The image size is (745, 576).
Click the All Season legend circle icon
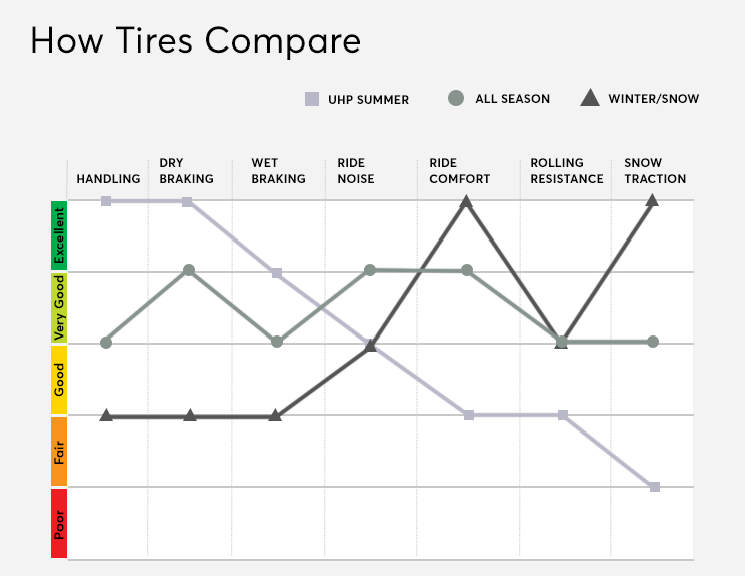point(456,99)
